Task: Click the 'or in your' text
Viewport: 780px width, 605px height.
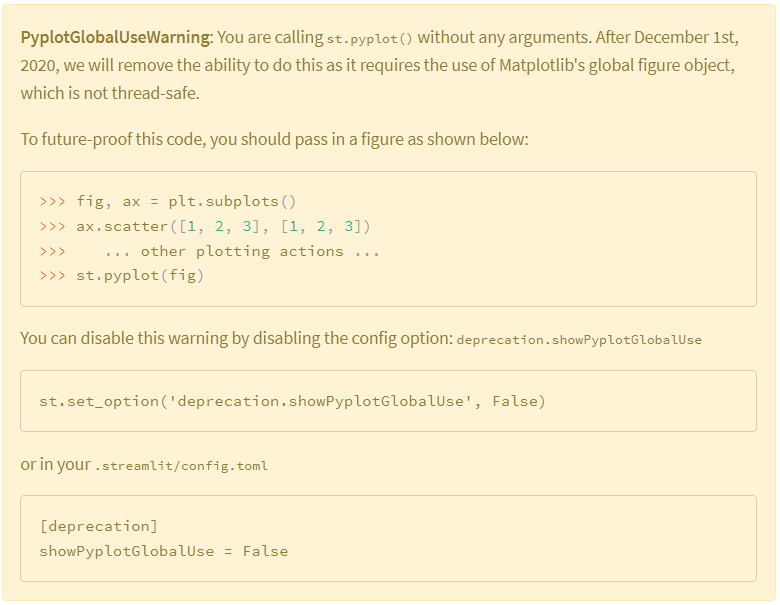Action: pyautogui.click(x=56, y=465)
